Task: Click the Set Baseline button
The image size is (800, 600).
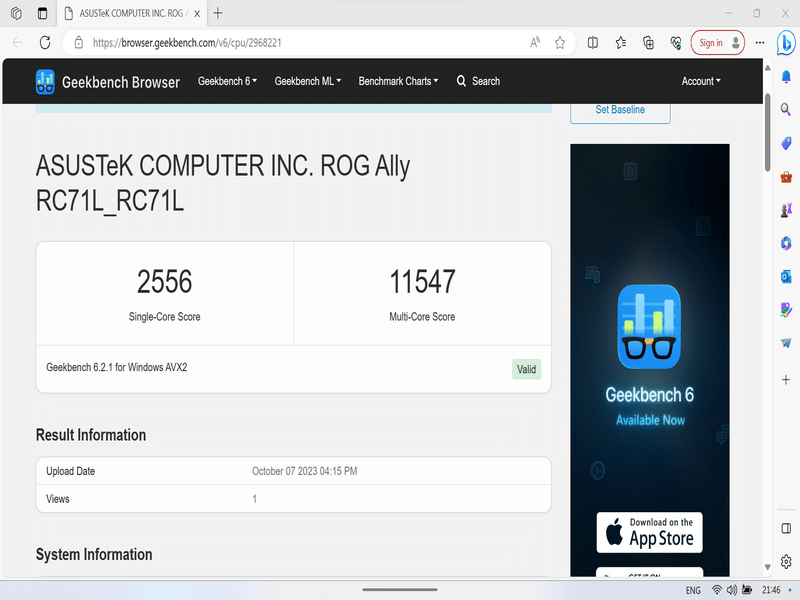Action: [620, 110]
